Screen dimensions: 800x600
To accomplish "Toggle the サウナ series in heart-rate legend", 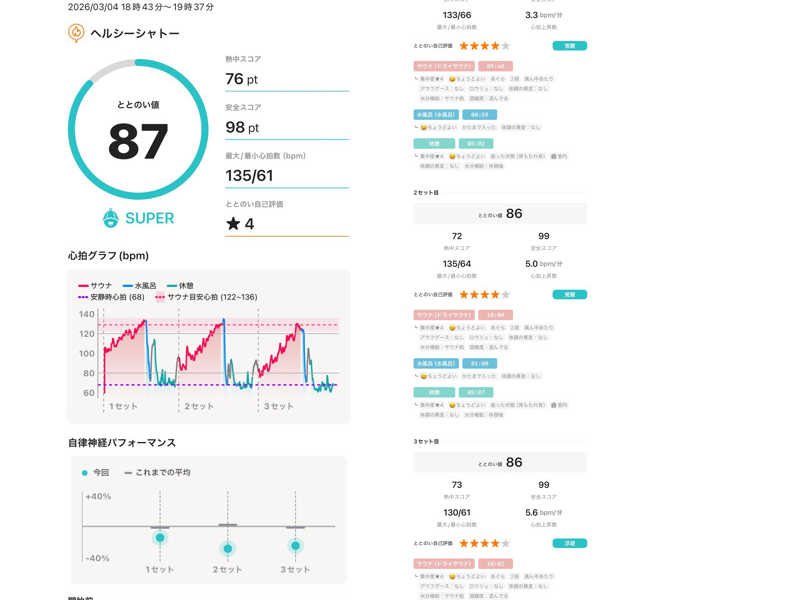I will pyautogui.click(x=95, y=286).
